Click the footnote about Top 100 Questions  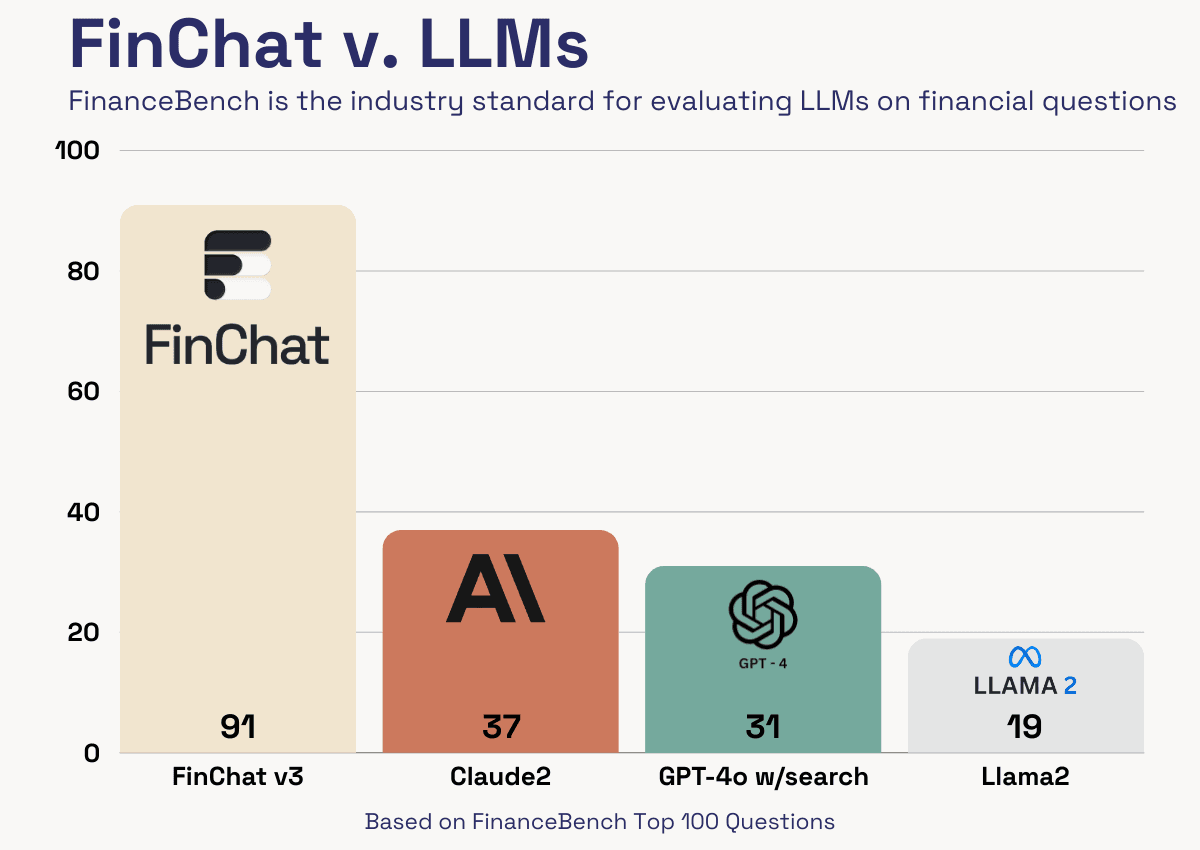pyautogui.click(x=600, y=822)
